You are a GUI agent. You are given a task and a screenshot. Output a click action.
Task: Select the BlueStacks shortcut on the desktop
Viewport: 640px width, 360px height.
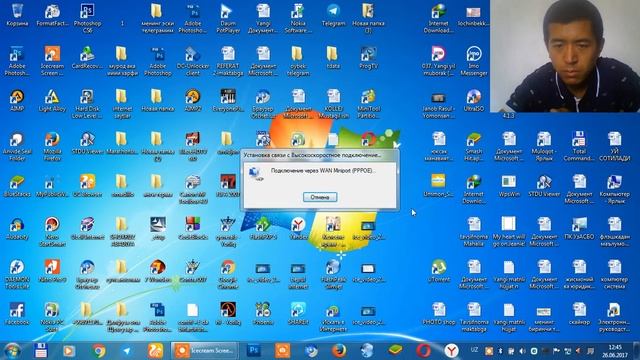click(x=17, y=187)
